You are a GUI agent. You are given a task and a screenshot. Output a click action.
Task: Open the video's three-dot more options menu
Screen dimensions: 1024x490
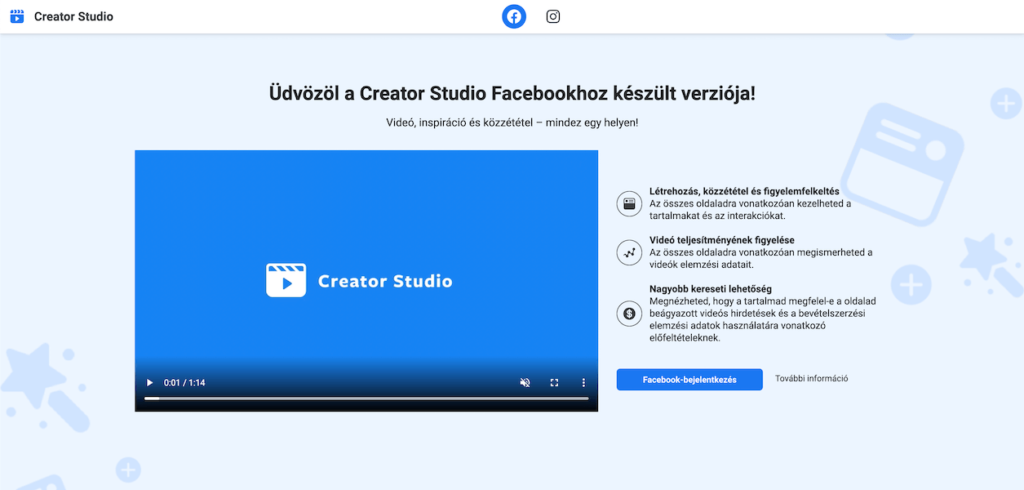click(584, 383)
